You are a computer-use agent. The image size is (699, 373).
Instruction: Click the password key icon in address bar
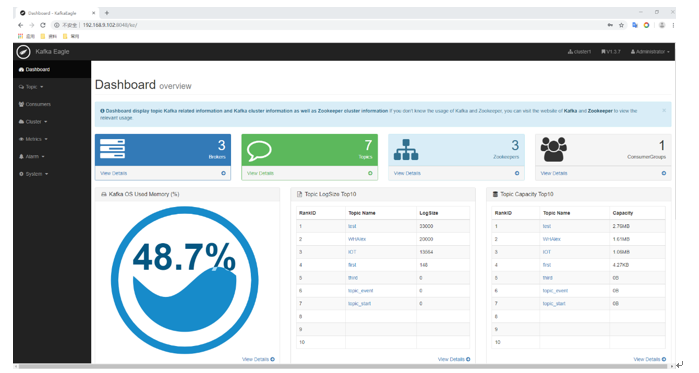point(610,25)
